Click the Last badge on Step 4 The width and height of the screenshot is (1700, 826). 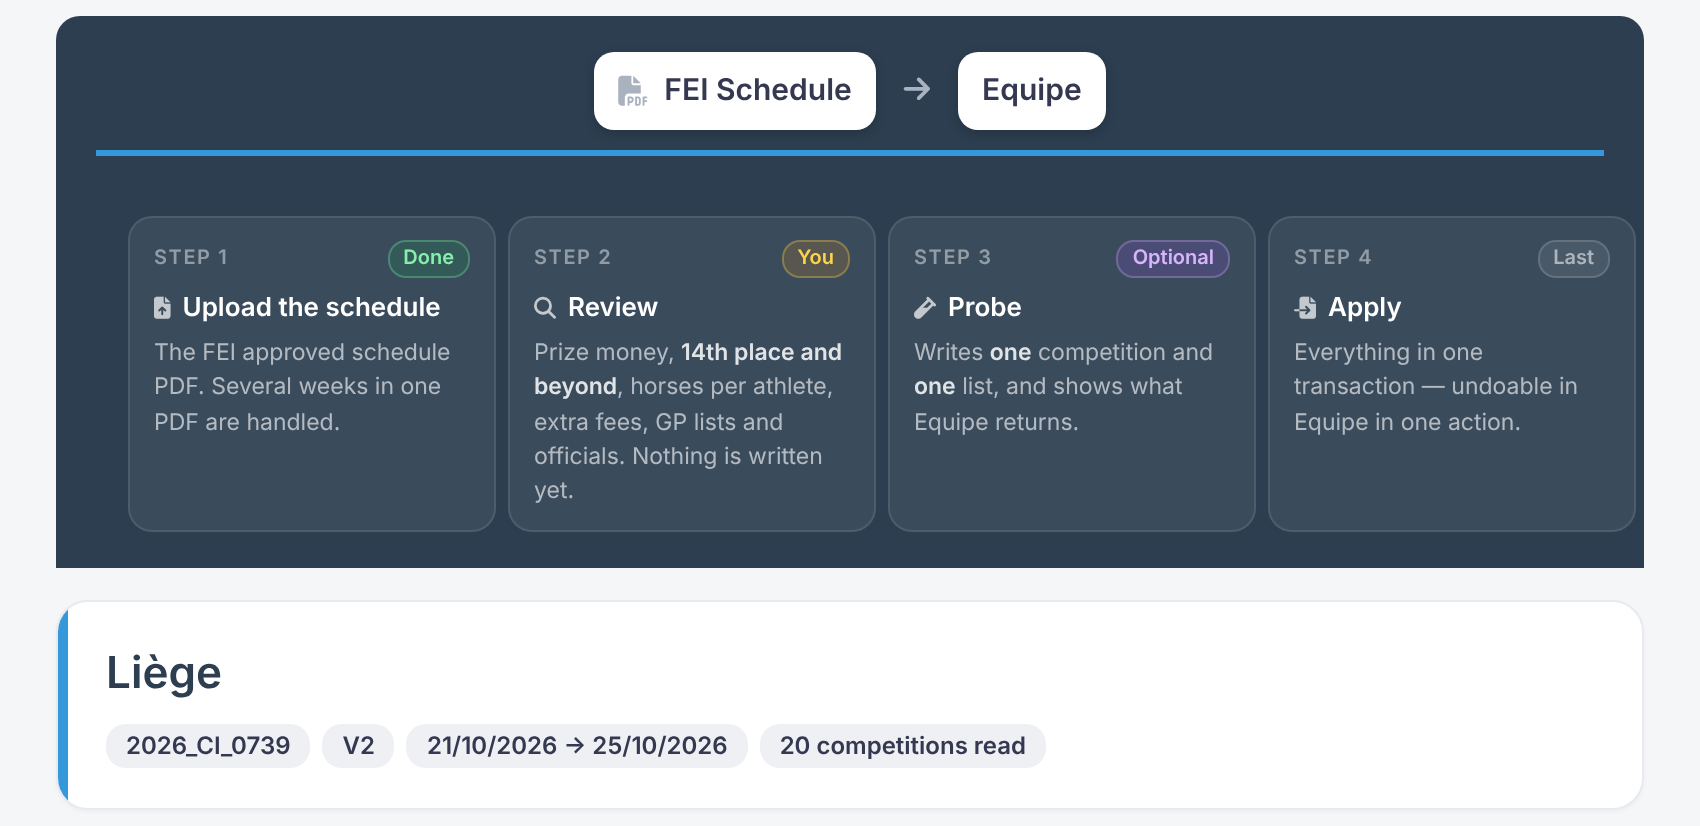(x=1574, y=258)
